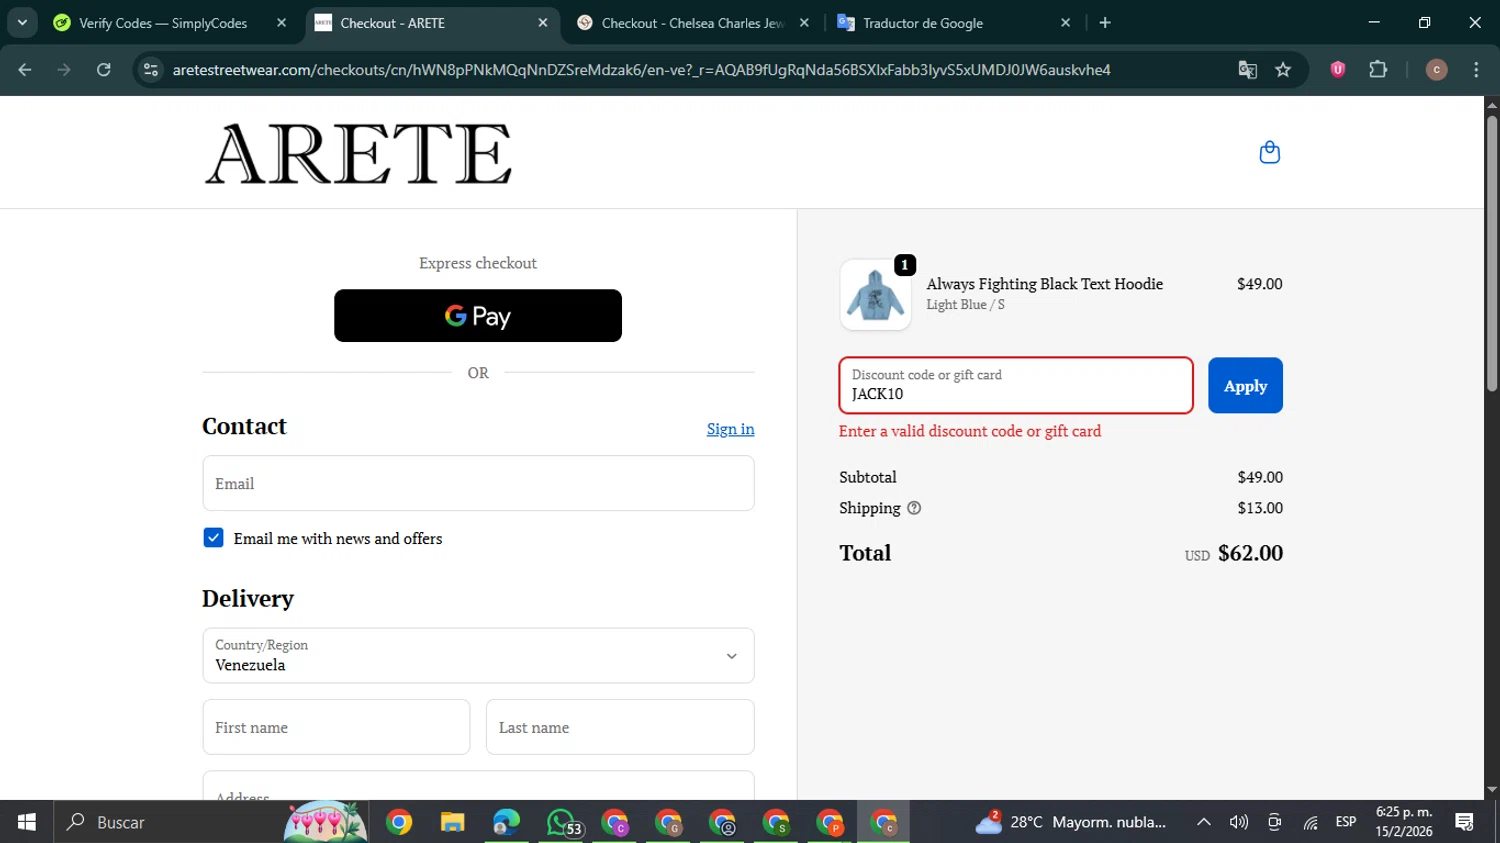Open site information icon in address bar
1500x843 pixels.
(151, 69)
